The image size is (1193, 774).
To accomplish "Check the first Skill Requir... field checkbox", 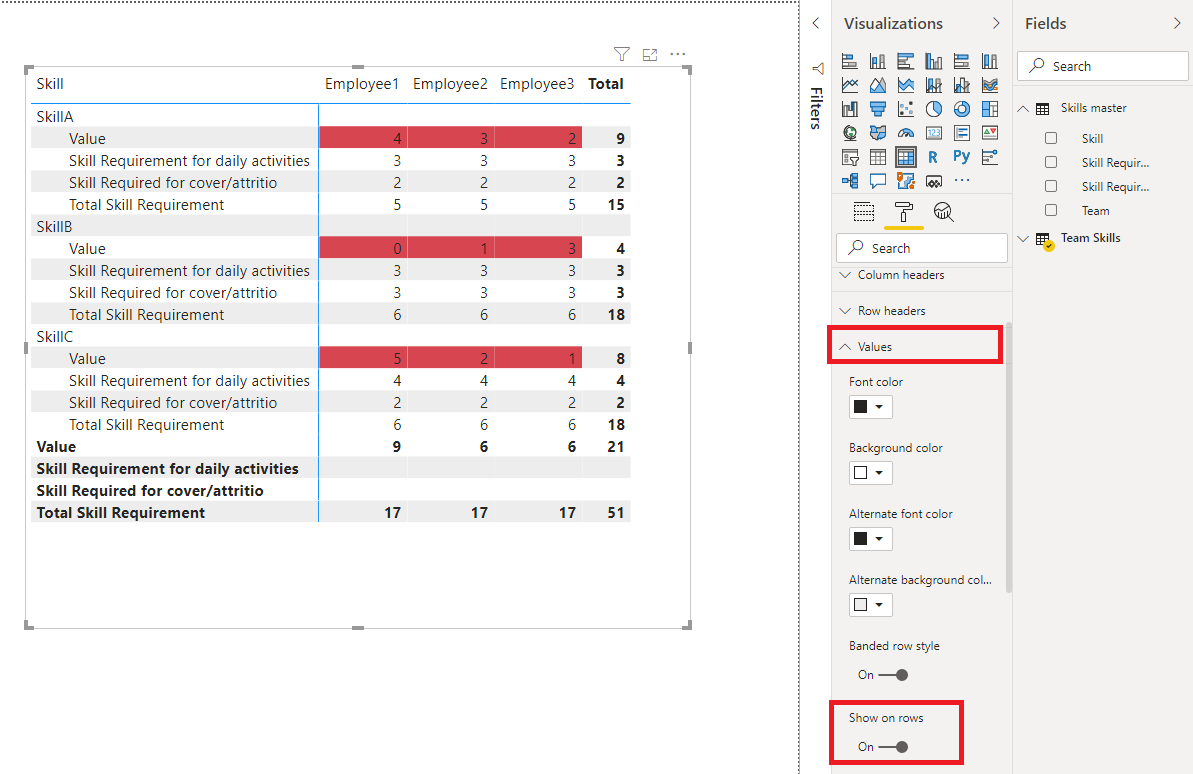I will click(x=1051, y=162).
